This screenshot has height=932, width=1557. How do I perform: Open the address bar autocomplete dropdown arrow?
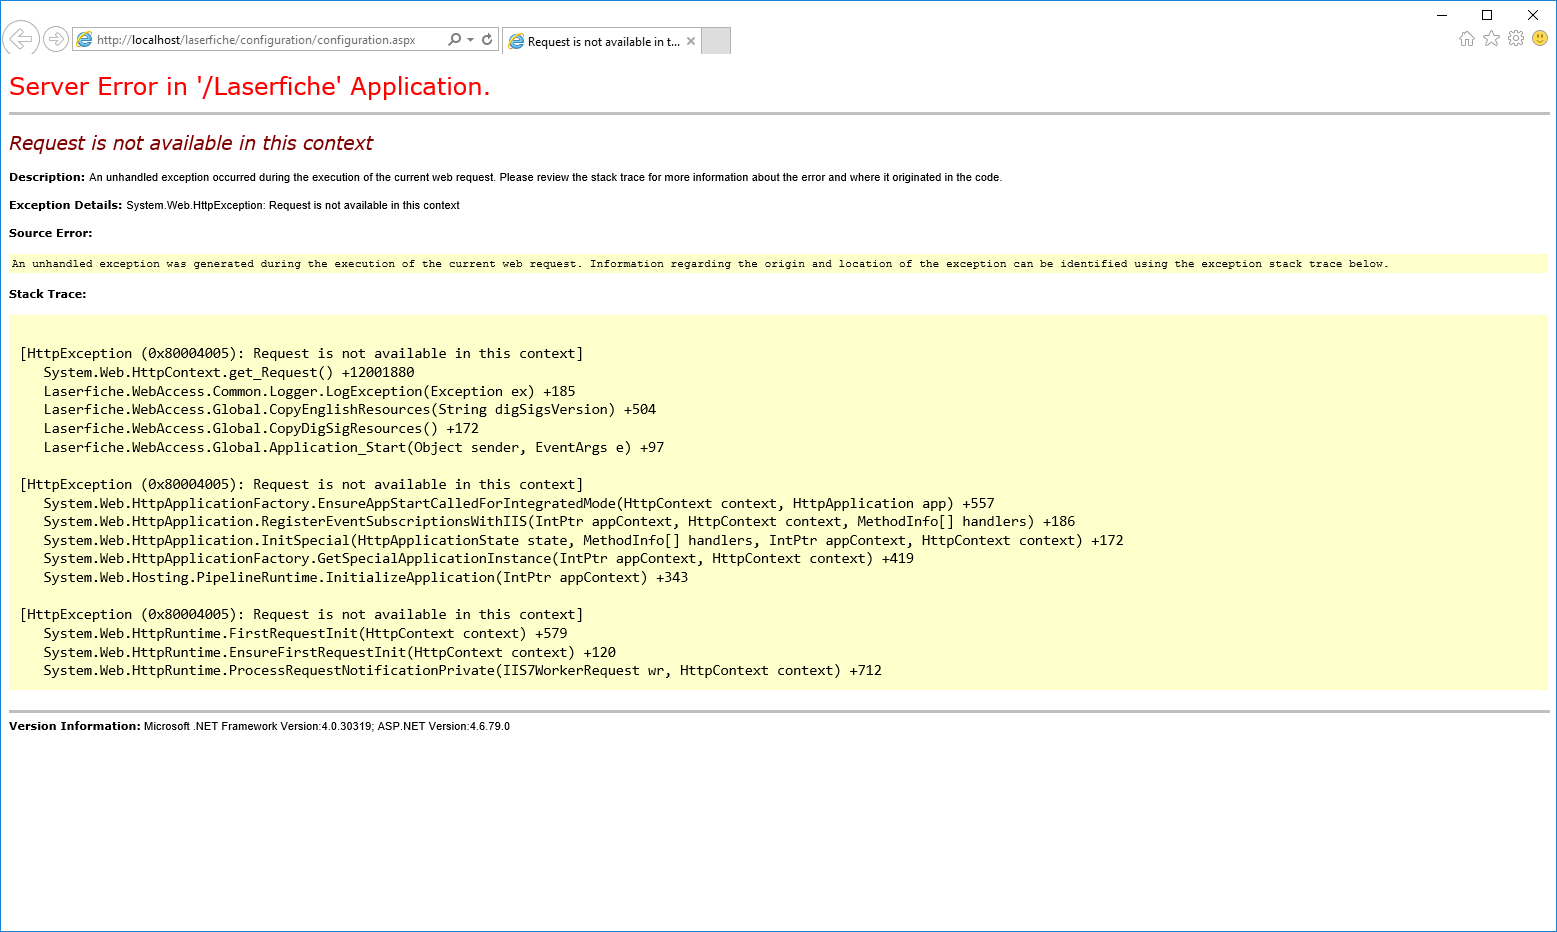click(470, 40)
